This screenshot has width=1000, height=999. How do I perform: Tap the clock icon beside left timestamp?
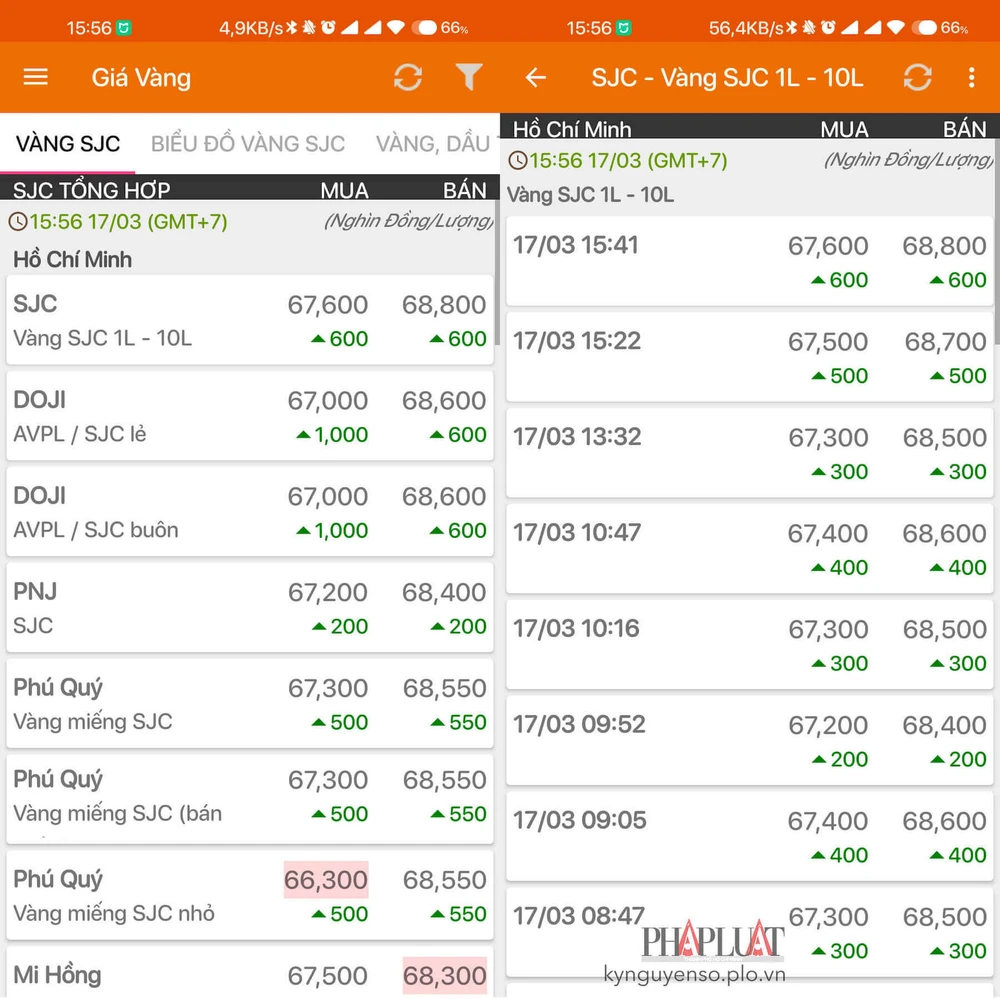tap(17, 222)
